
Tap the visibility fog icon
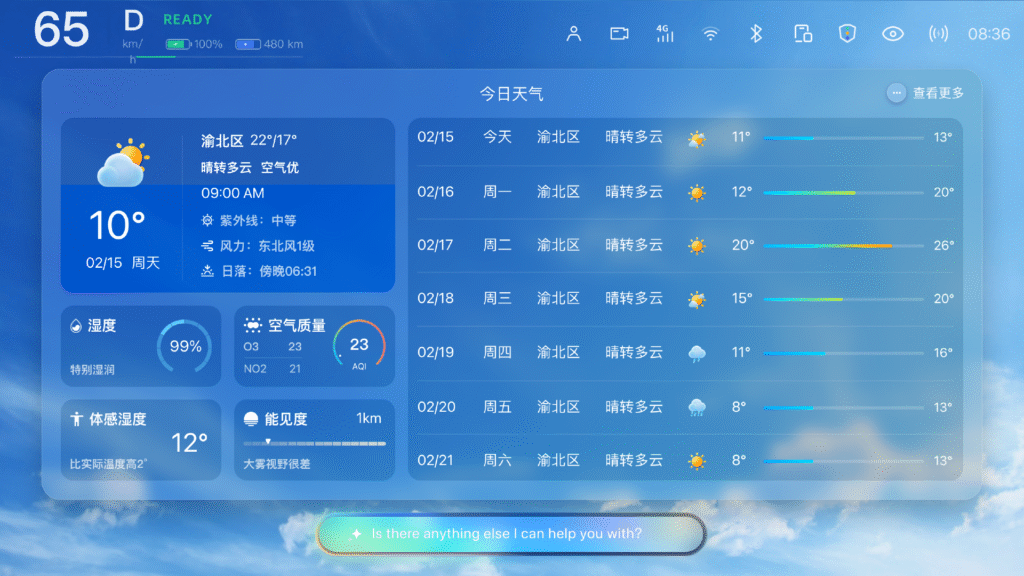(251, 419)
